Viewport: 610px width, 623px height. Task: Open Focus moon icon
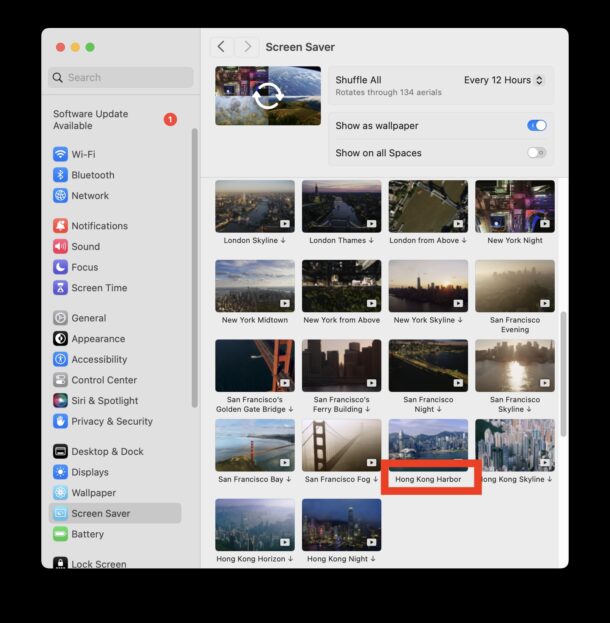click(61, 267)
